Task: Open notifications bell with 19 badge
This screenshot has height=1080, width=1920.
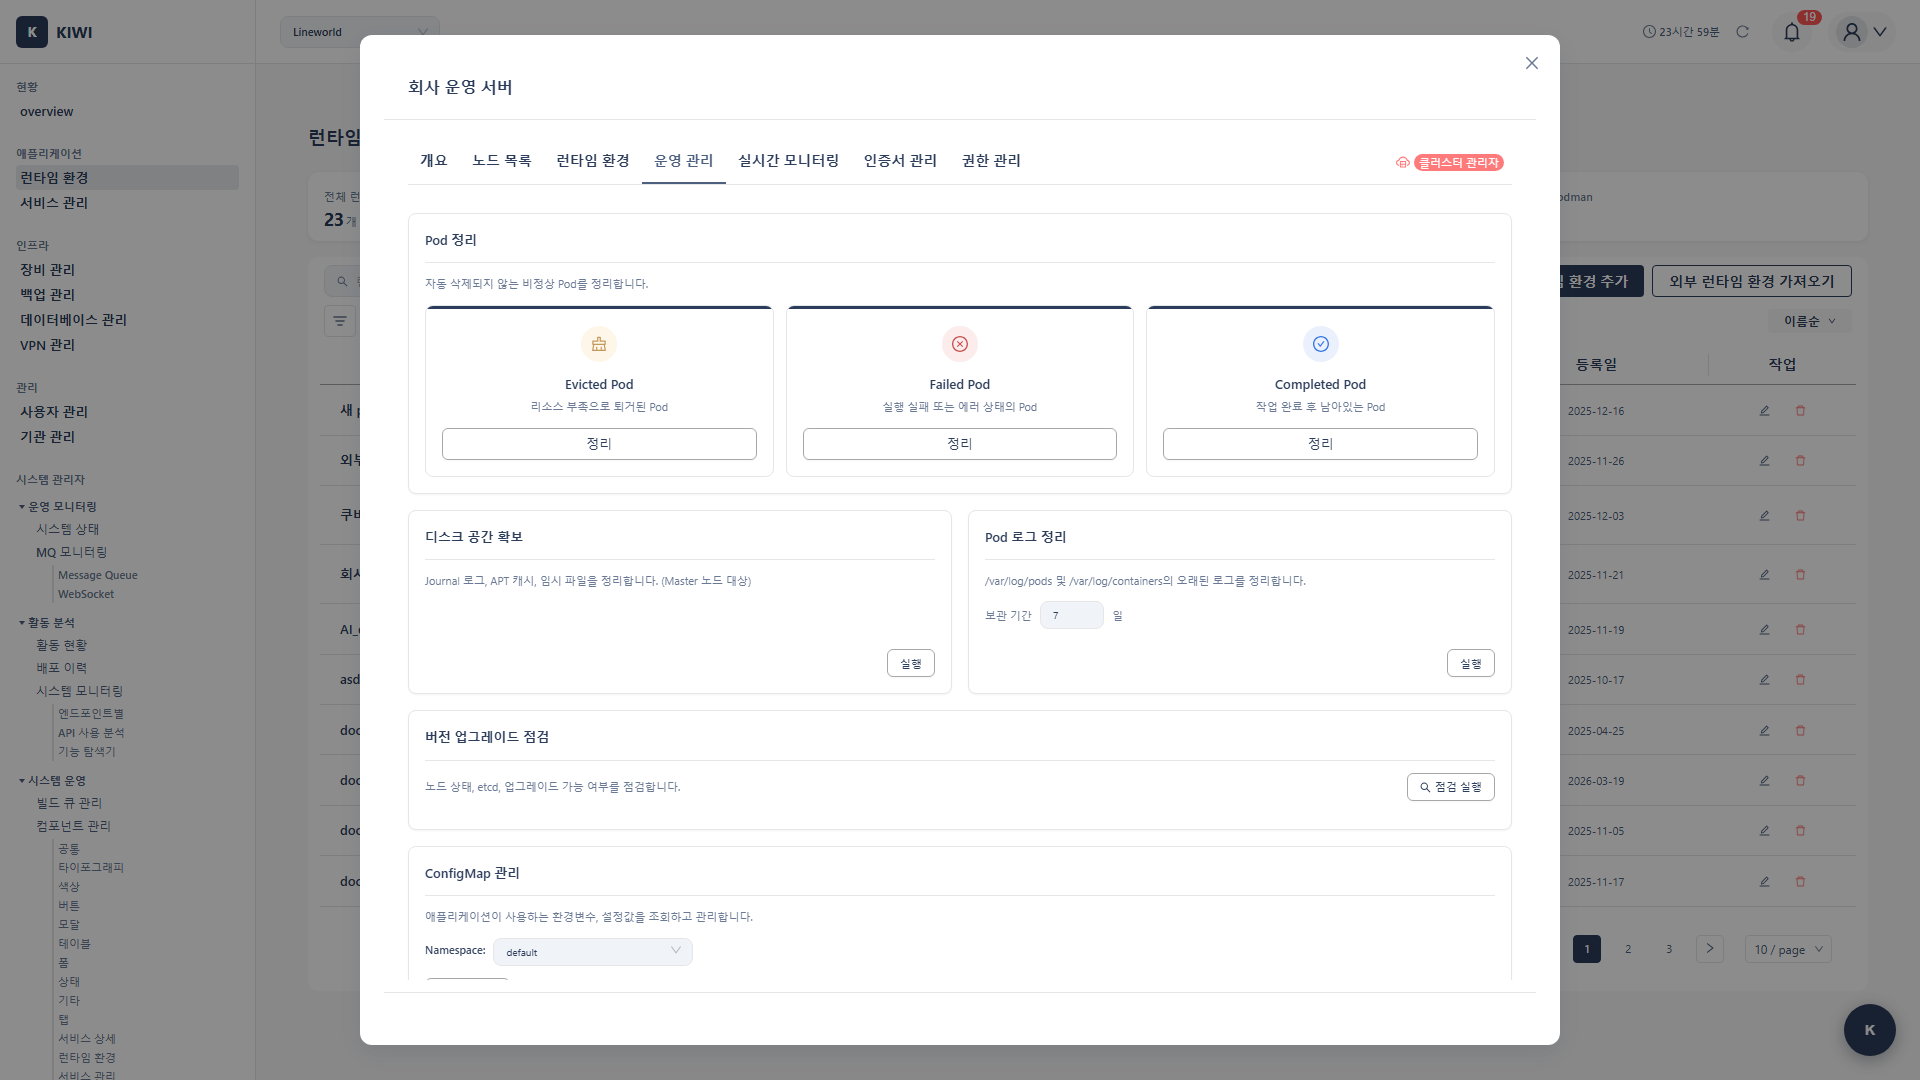Action: pyautogui.click(x=1792, y=32)
